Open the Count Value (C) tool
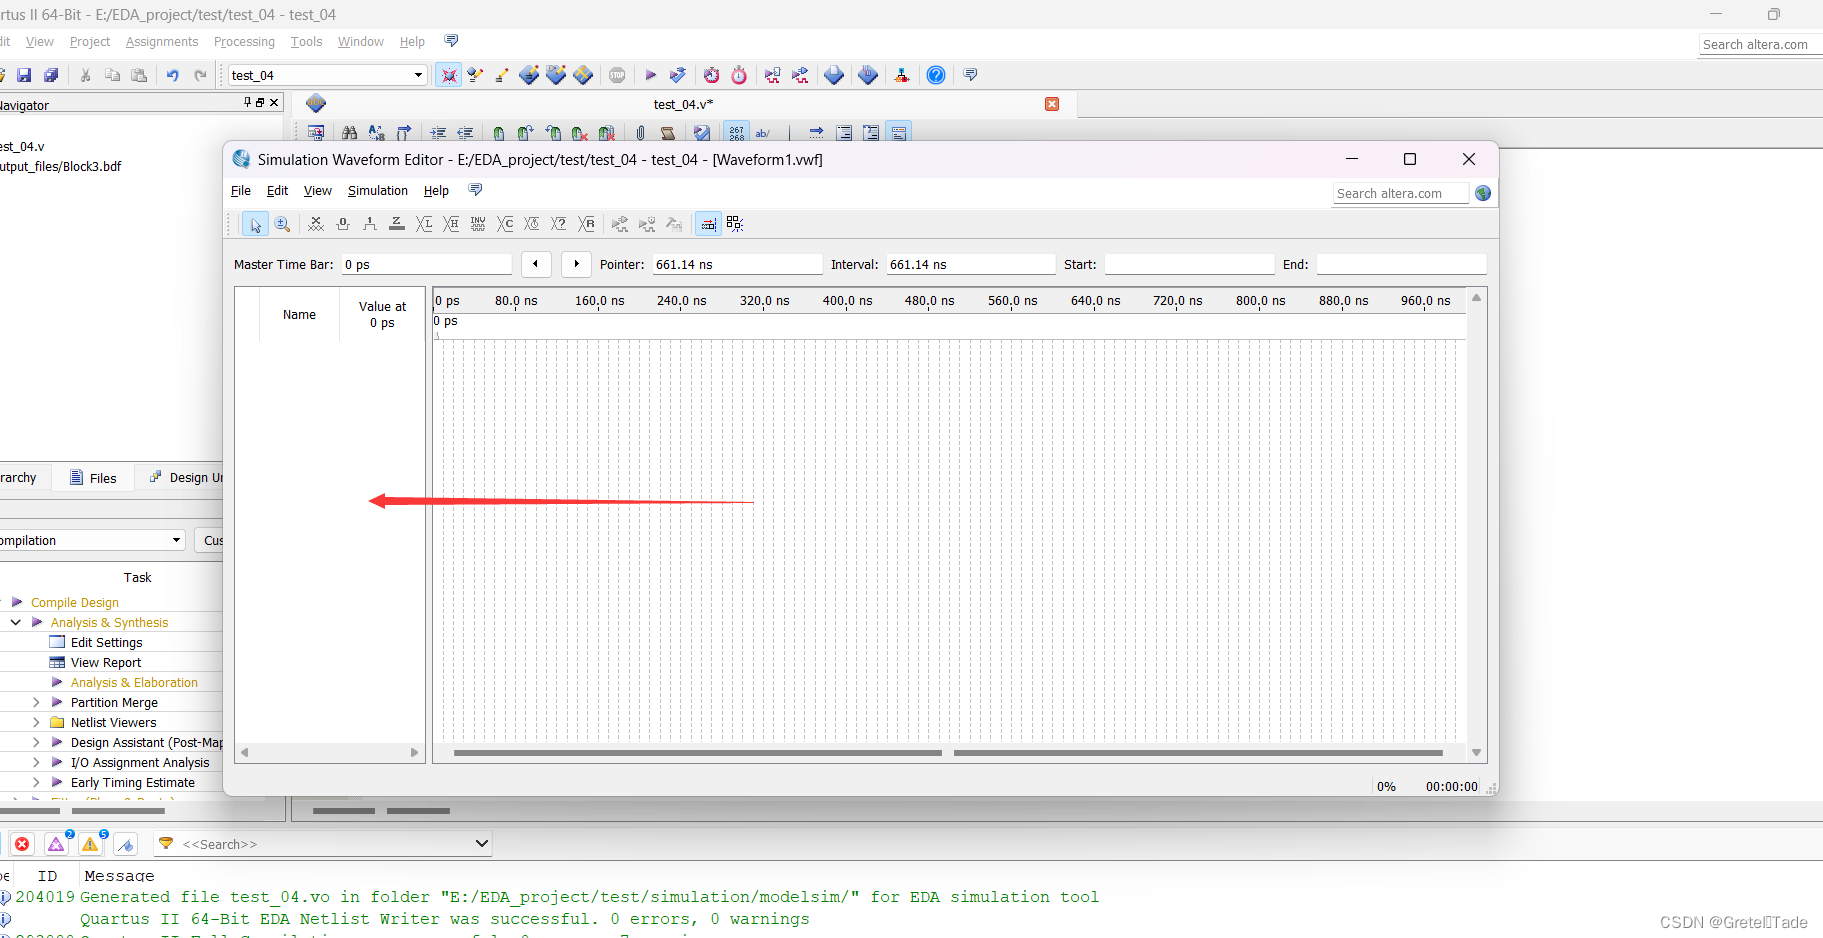The height and width of the screenshot is (938, 1823). tap(505, 224)
